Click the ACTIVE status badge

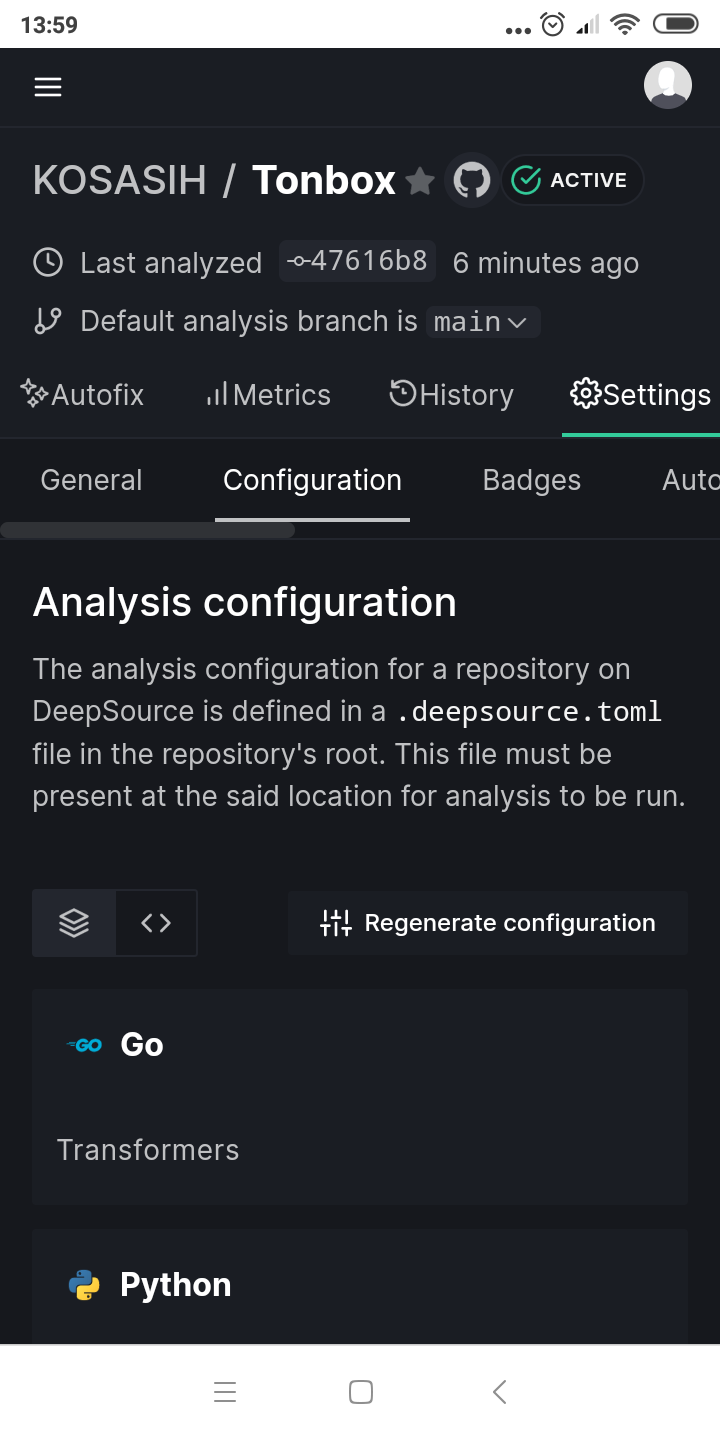(x=572, y=181)
